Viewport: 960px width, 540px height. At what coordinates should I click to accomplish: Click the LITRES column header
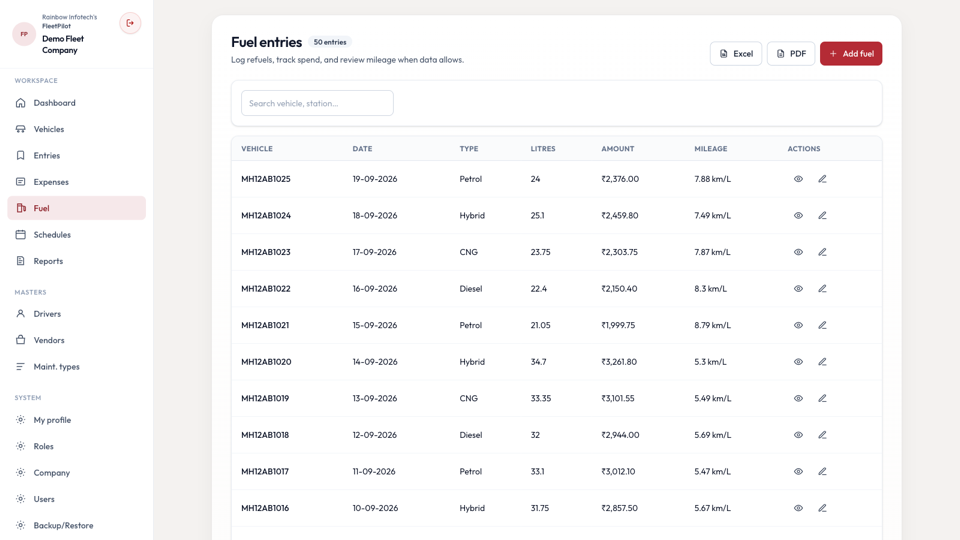click(x=543, y=149)
